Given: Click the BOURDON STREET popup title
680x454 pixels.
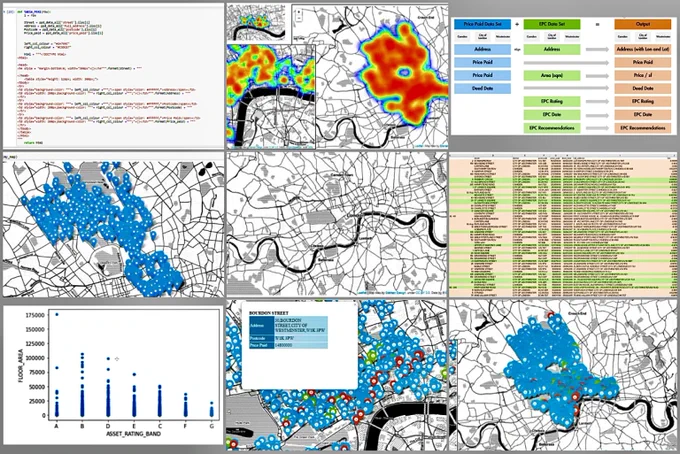Looking at the screenshot, I should (x=269, y=313).
